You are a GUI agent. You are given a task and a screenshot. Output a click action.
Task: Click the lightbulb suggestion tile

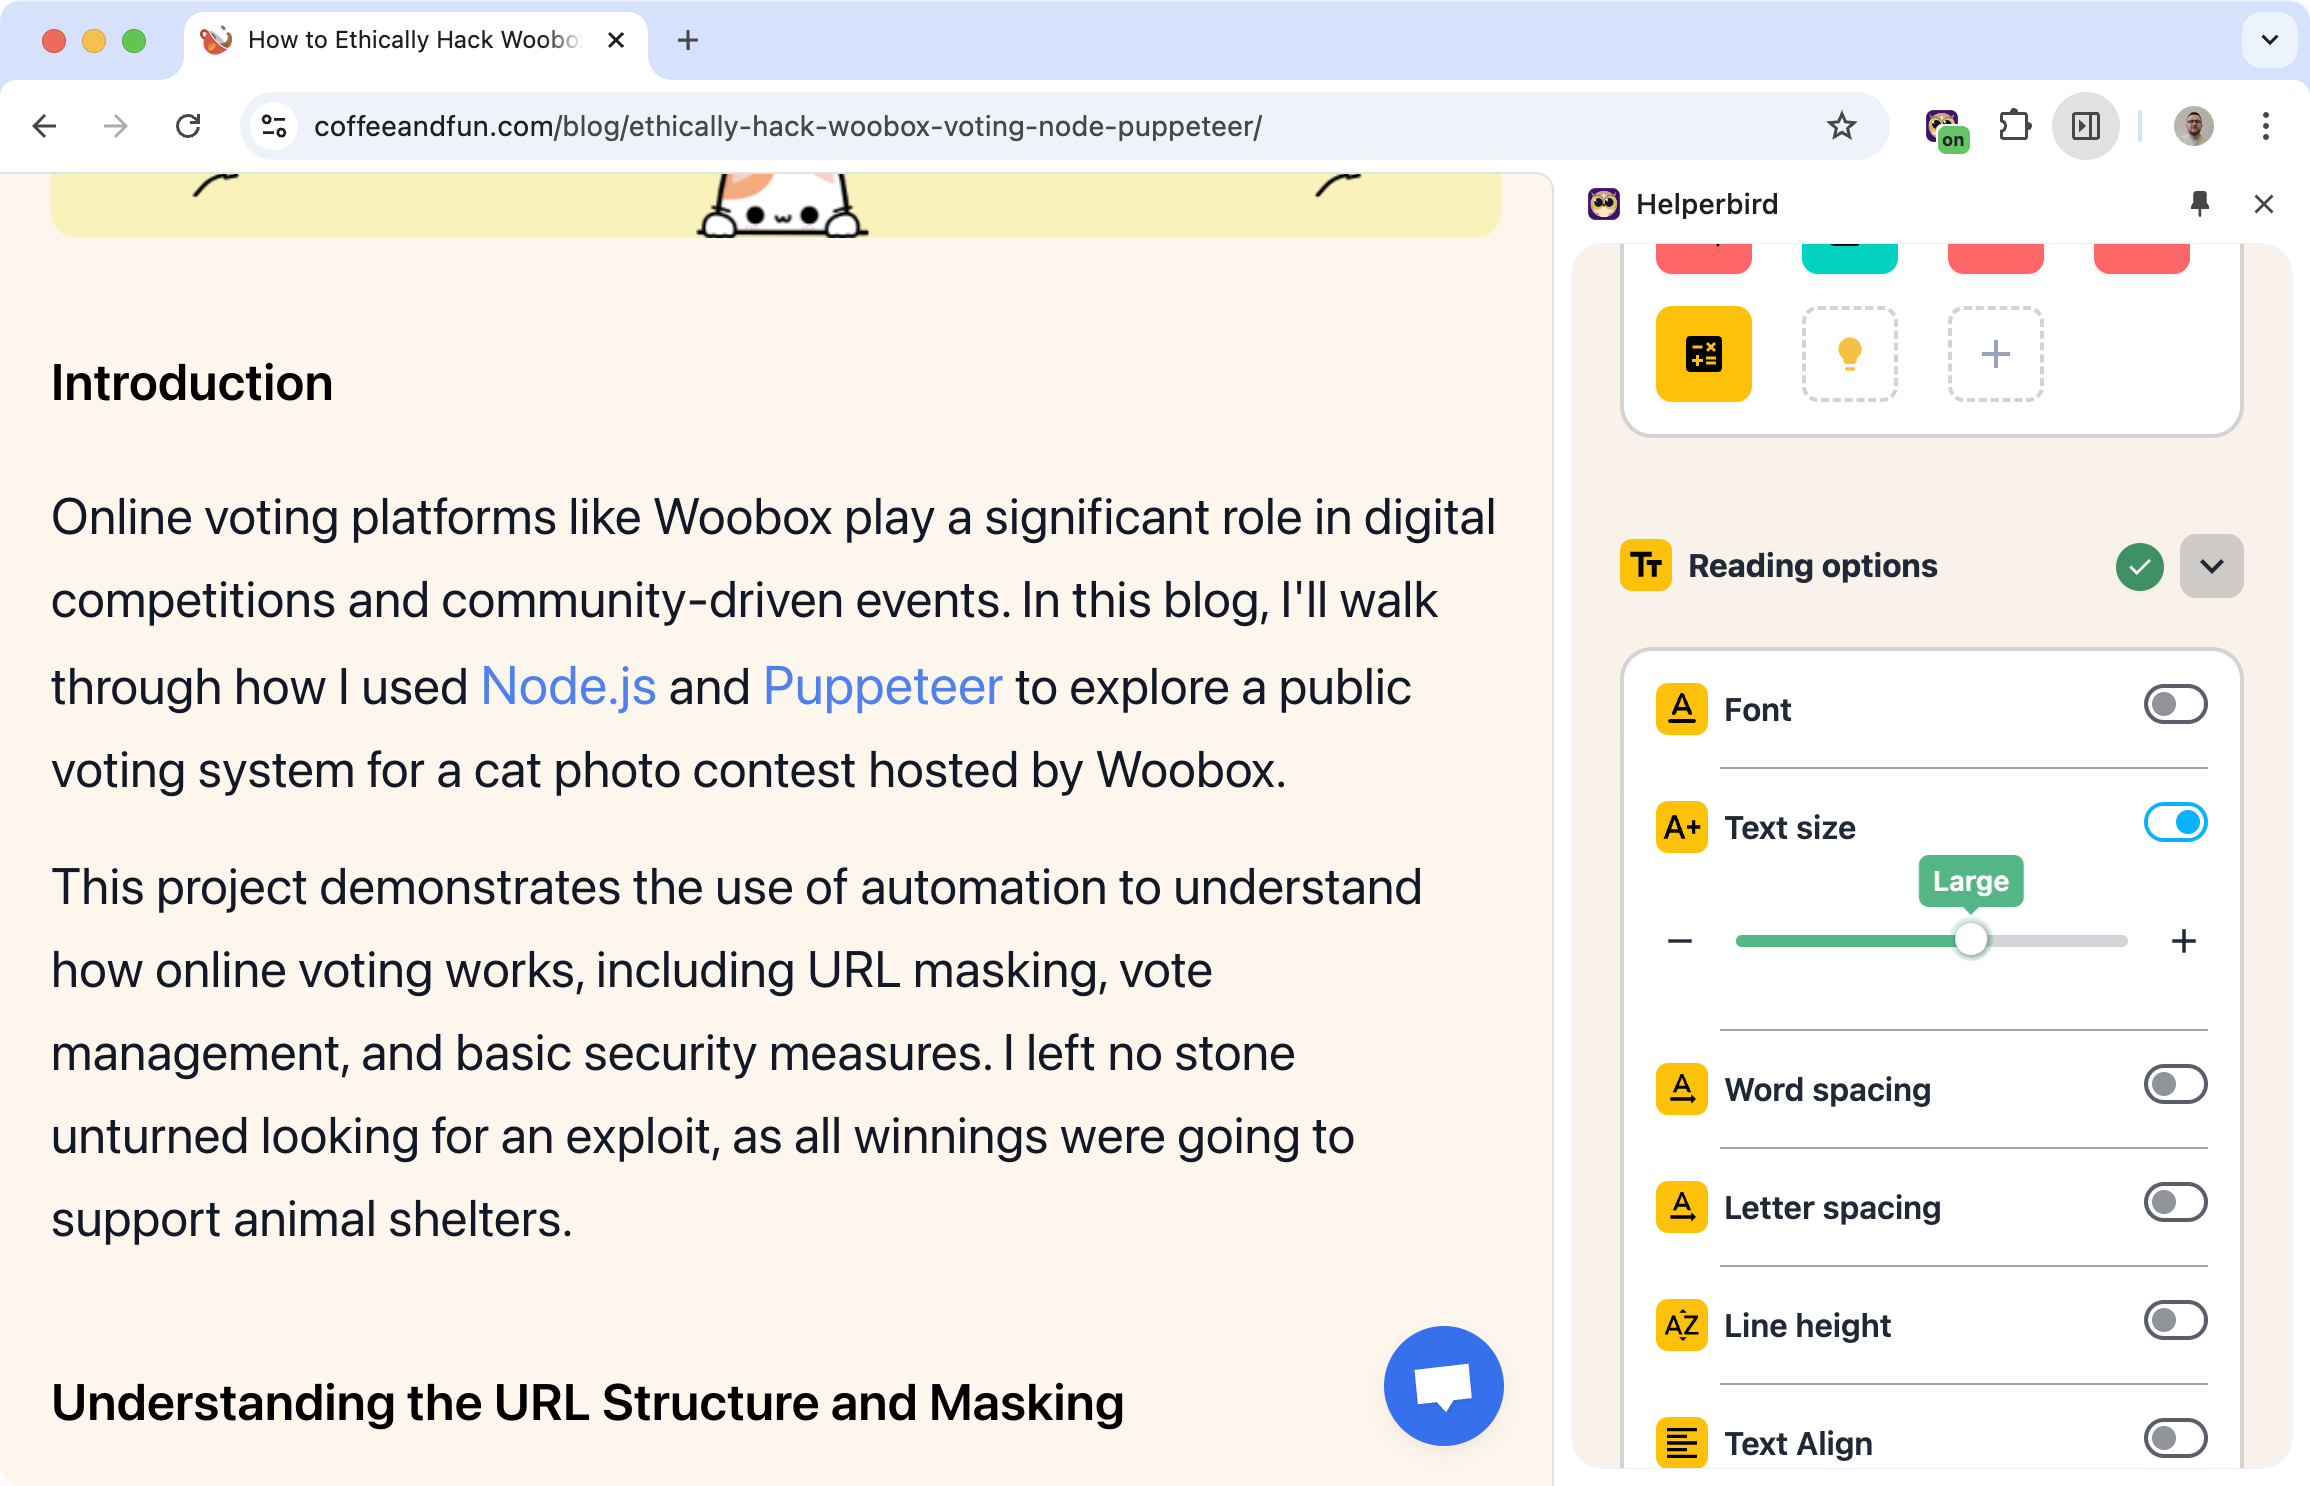(x=1849, y=354)
